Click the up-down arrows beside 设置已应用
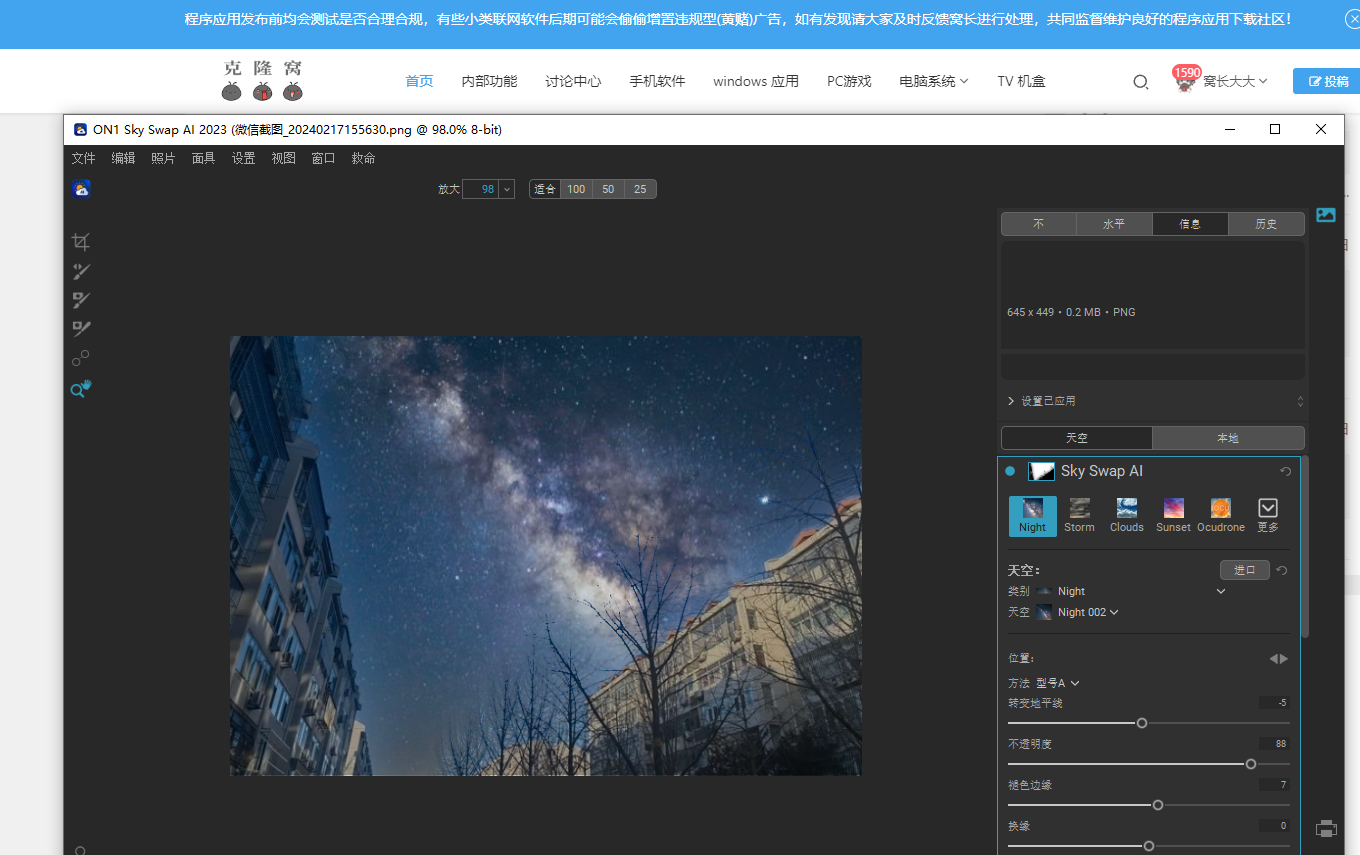 click(x=1300, y=401)
